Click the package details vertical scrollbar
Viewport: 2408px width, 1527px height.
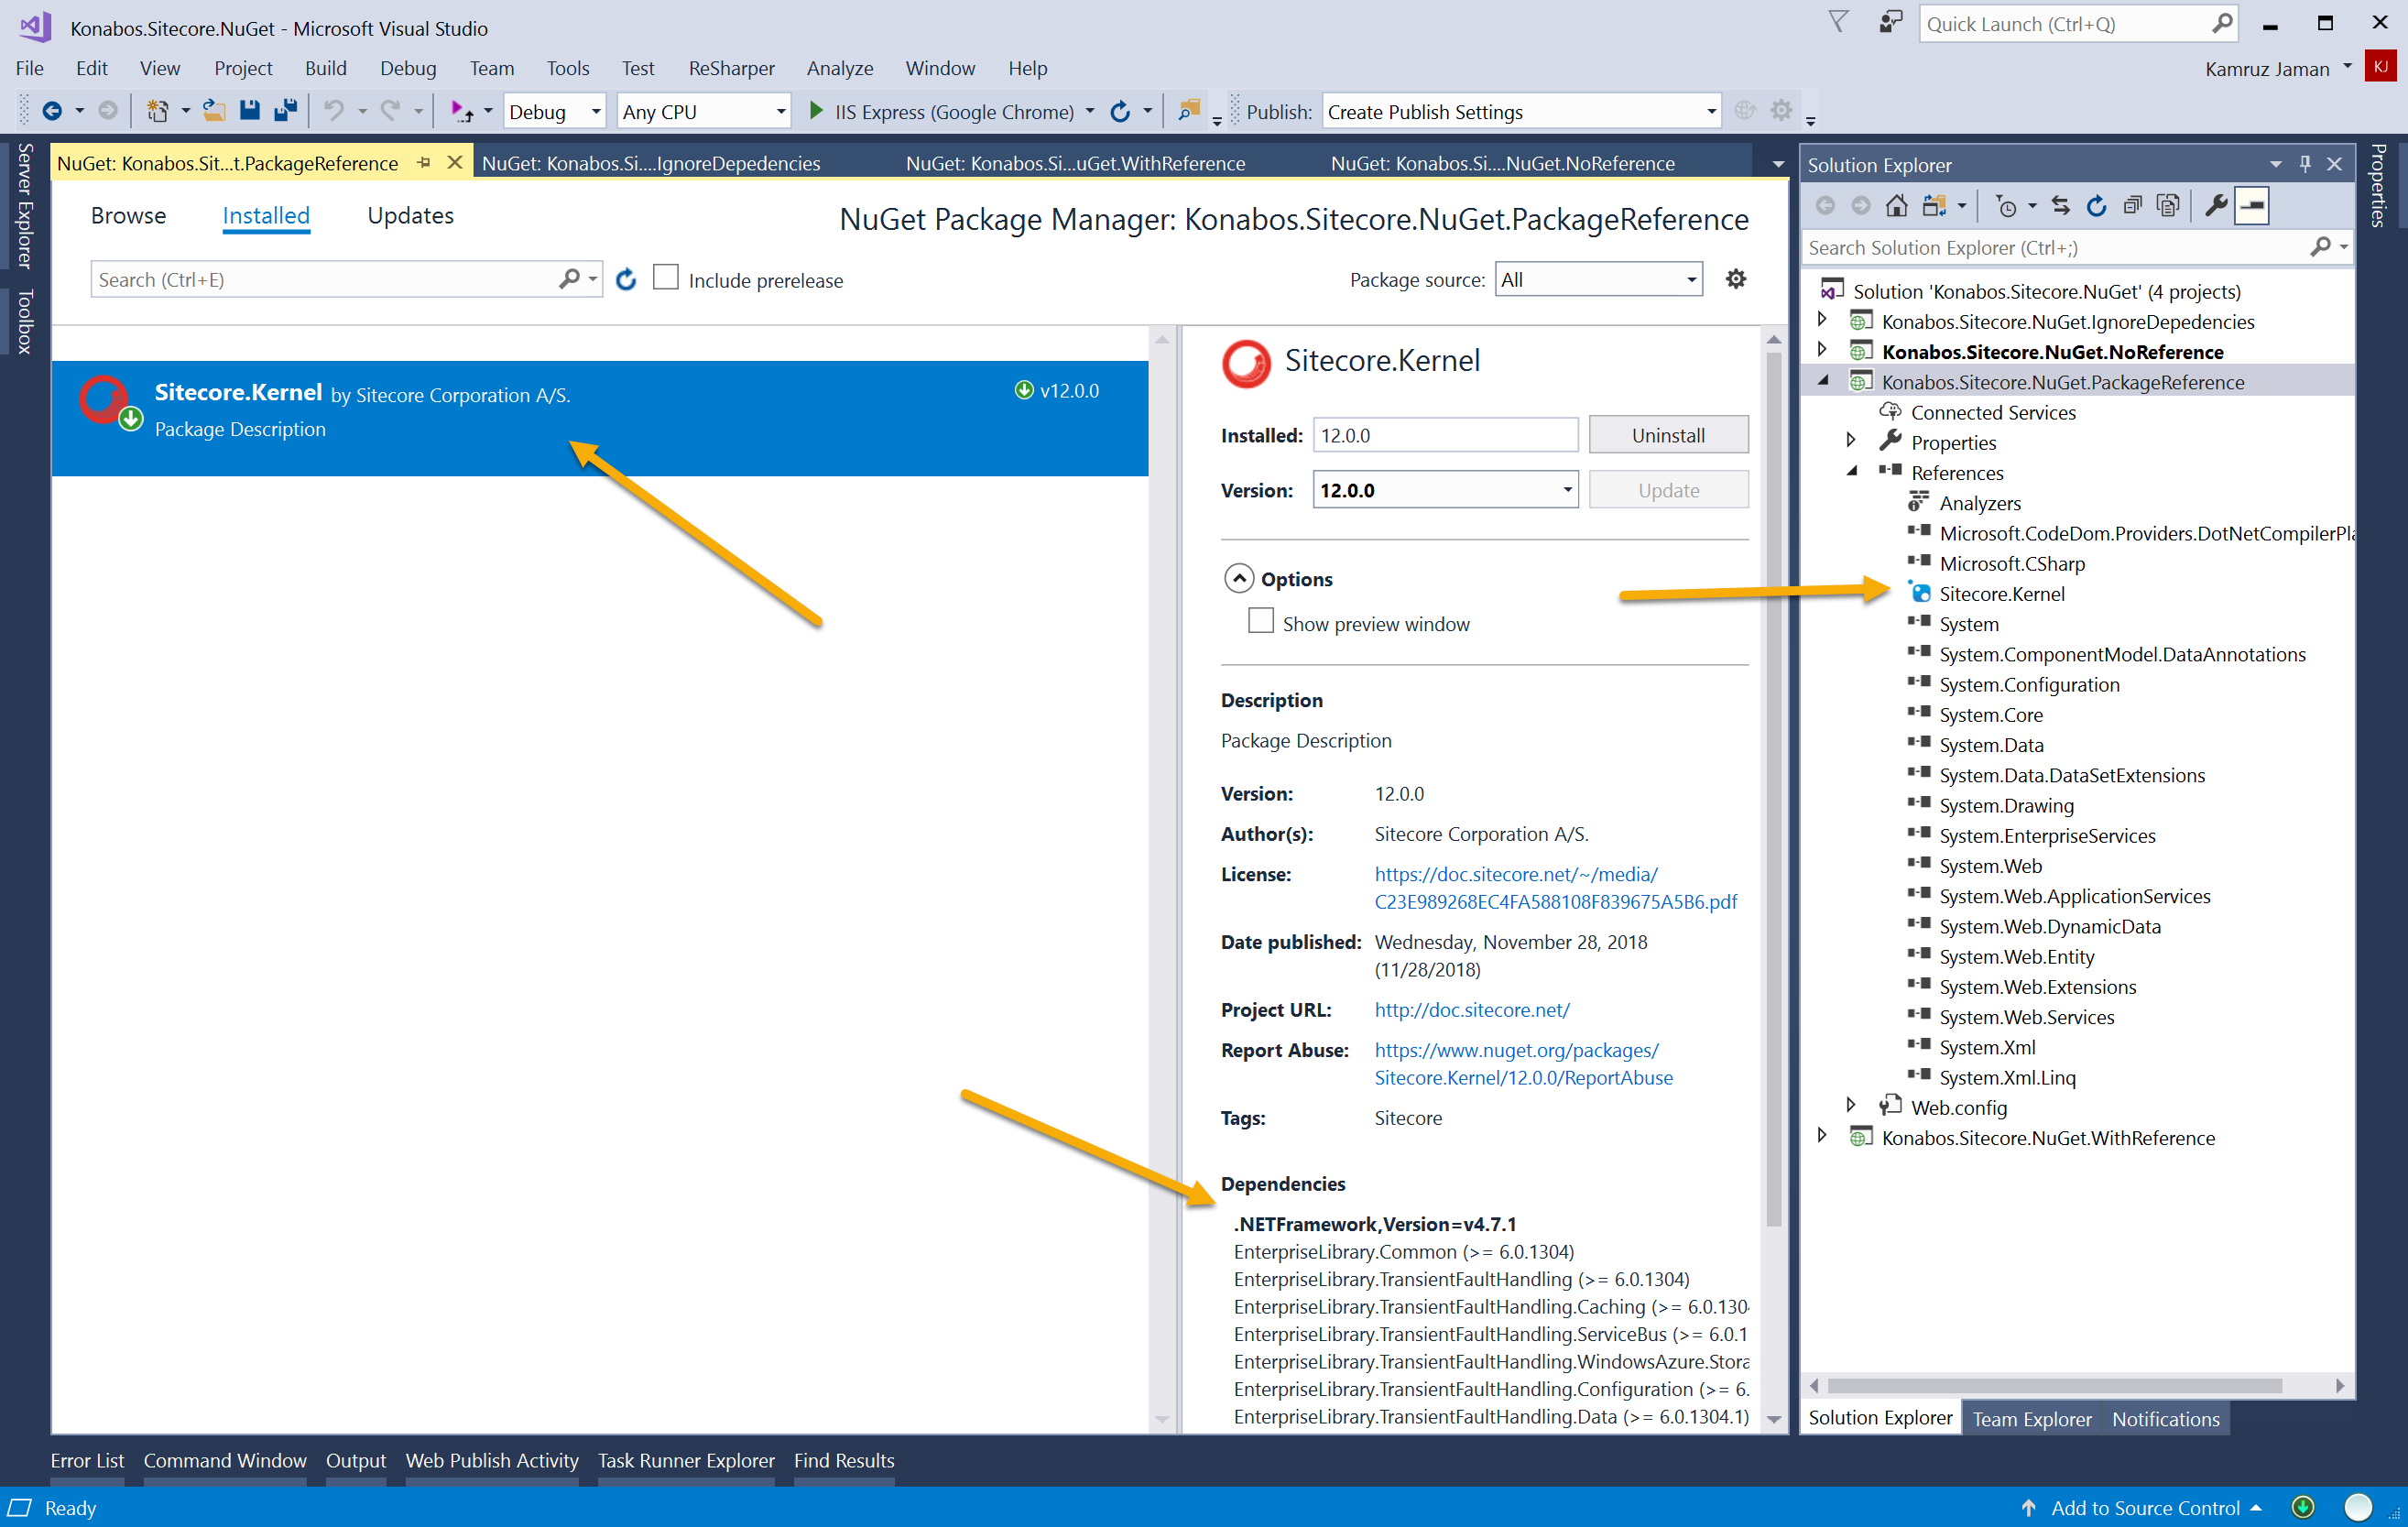click(1774, 790)
